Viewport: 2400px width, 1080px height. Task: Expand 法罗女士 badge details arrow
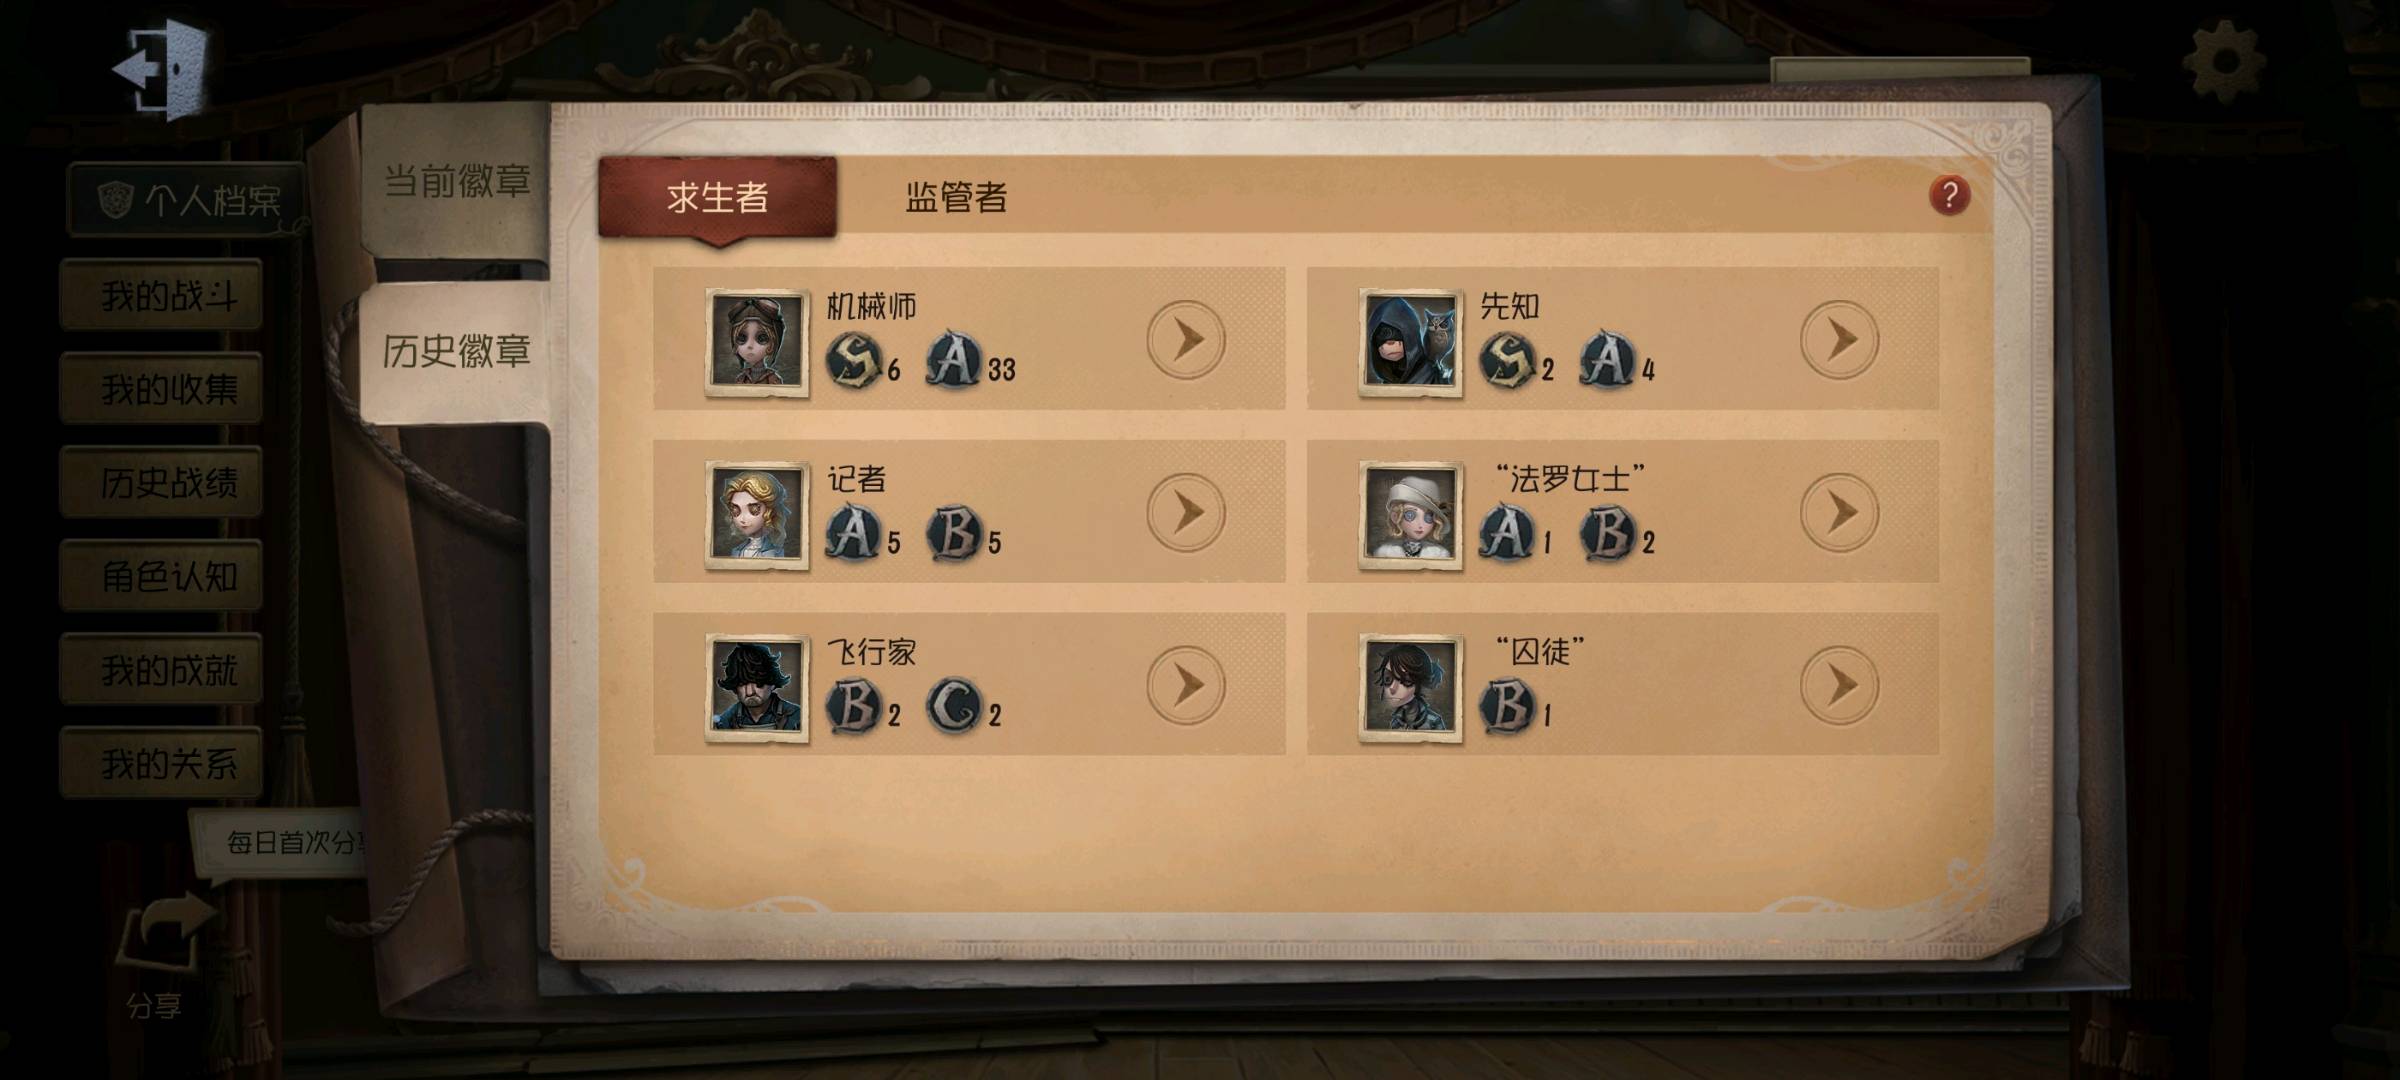1840,513
